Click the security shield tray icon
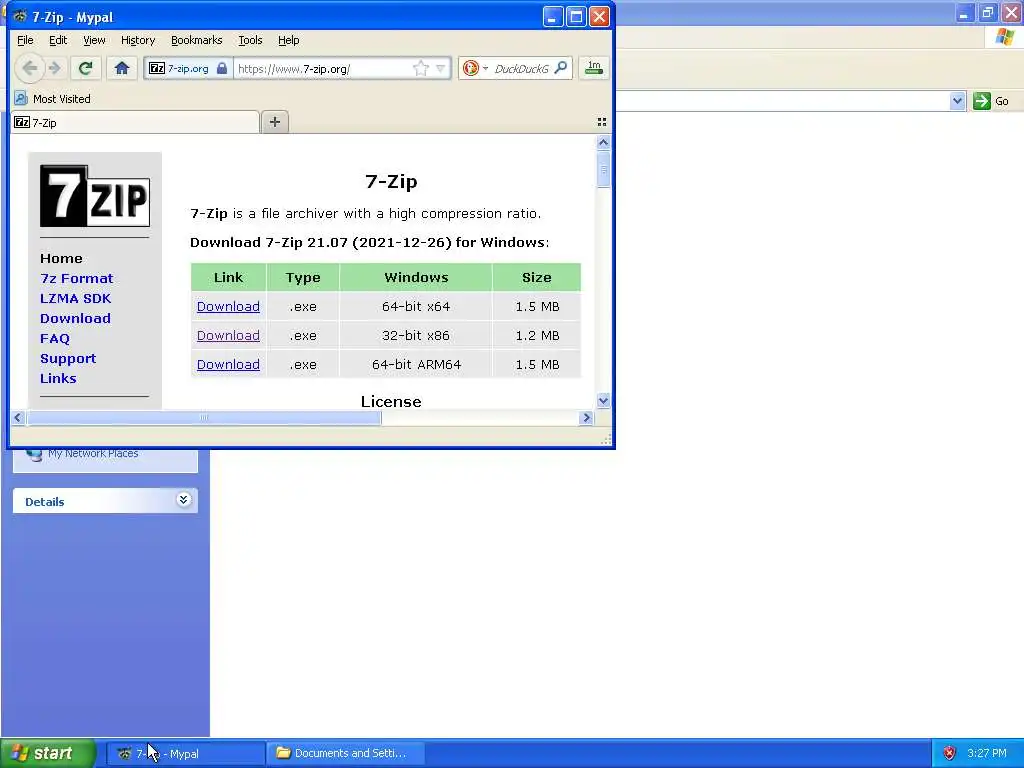 click(x=949, y=754)
